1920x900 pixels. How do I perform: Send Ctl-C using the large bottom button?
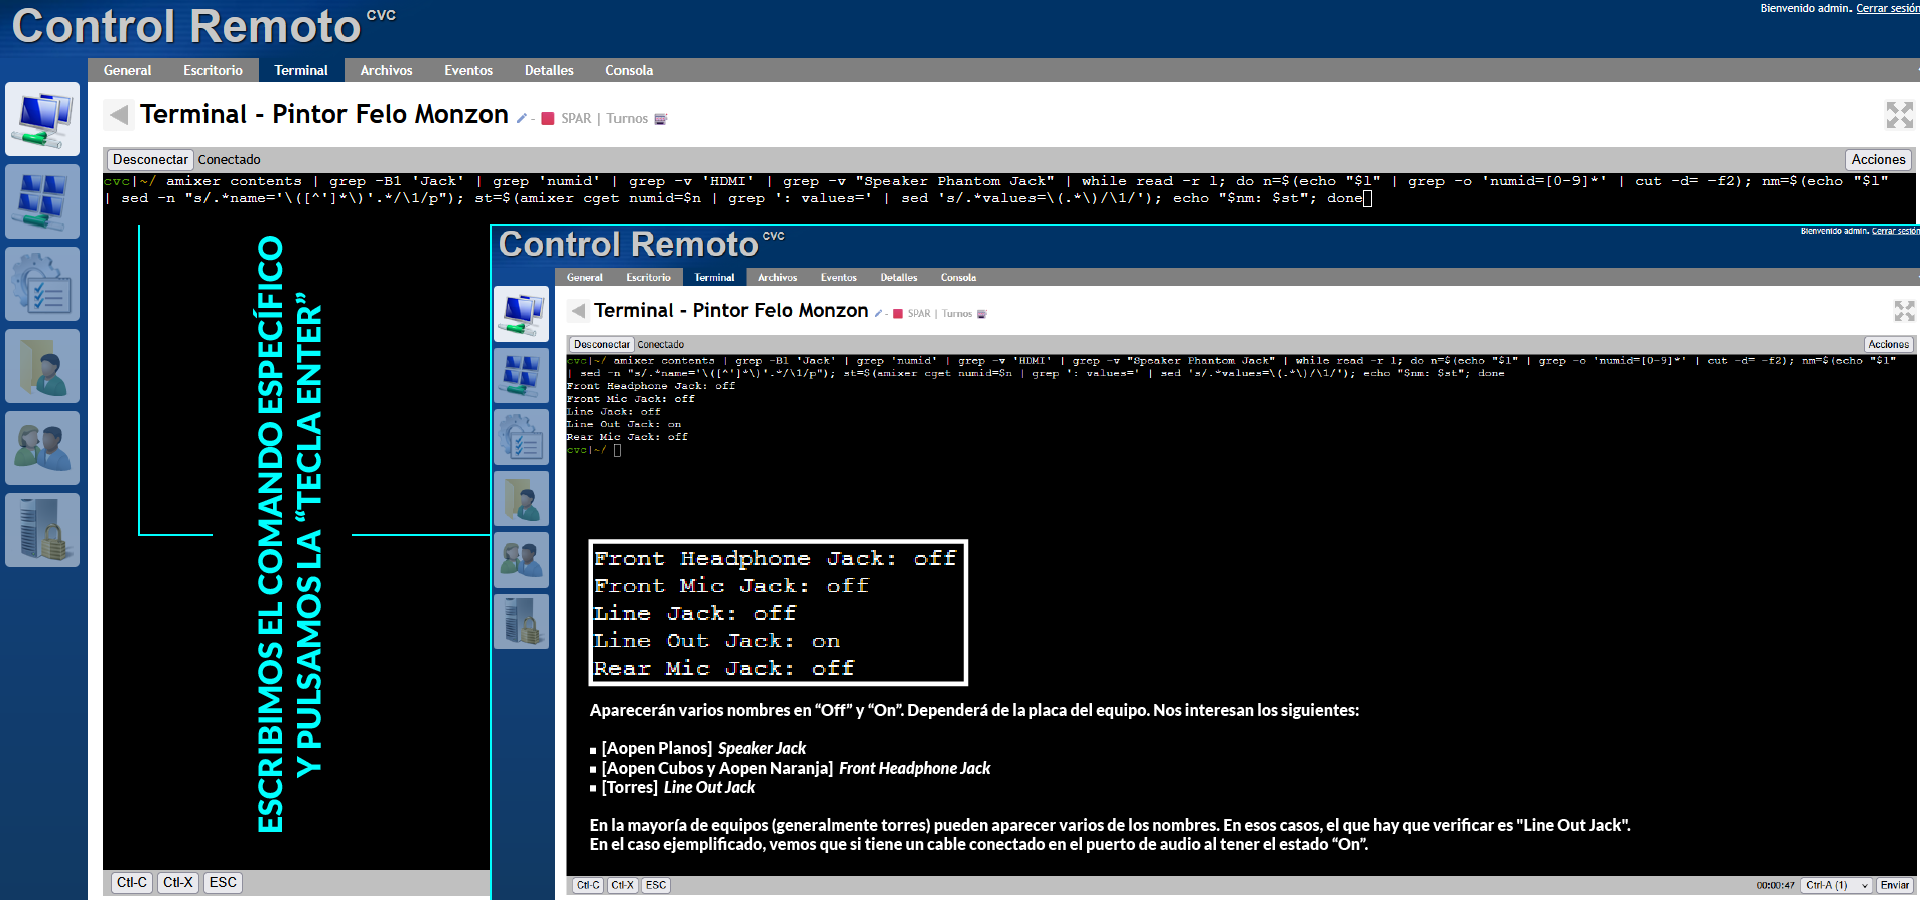point(132,882)
